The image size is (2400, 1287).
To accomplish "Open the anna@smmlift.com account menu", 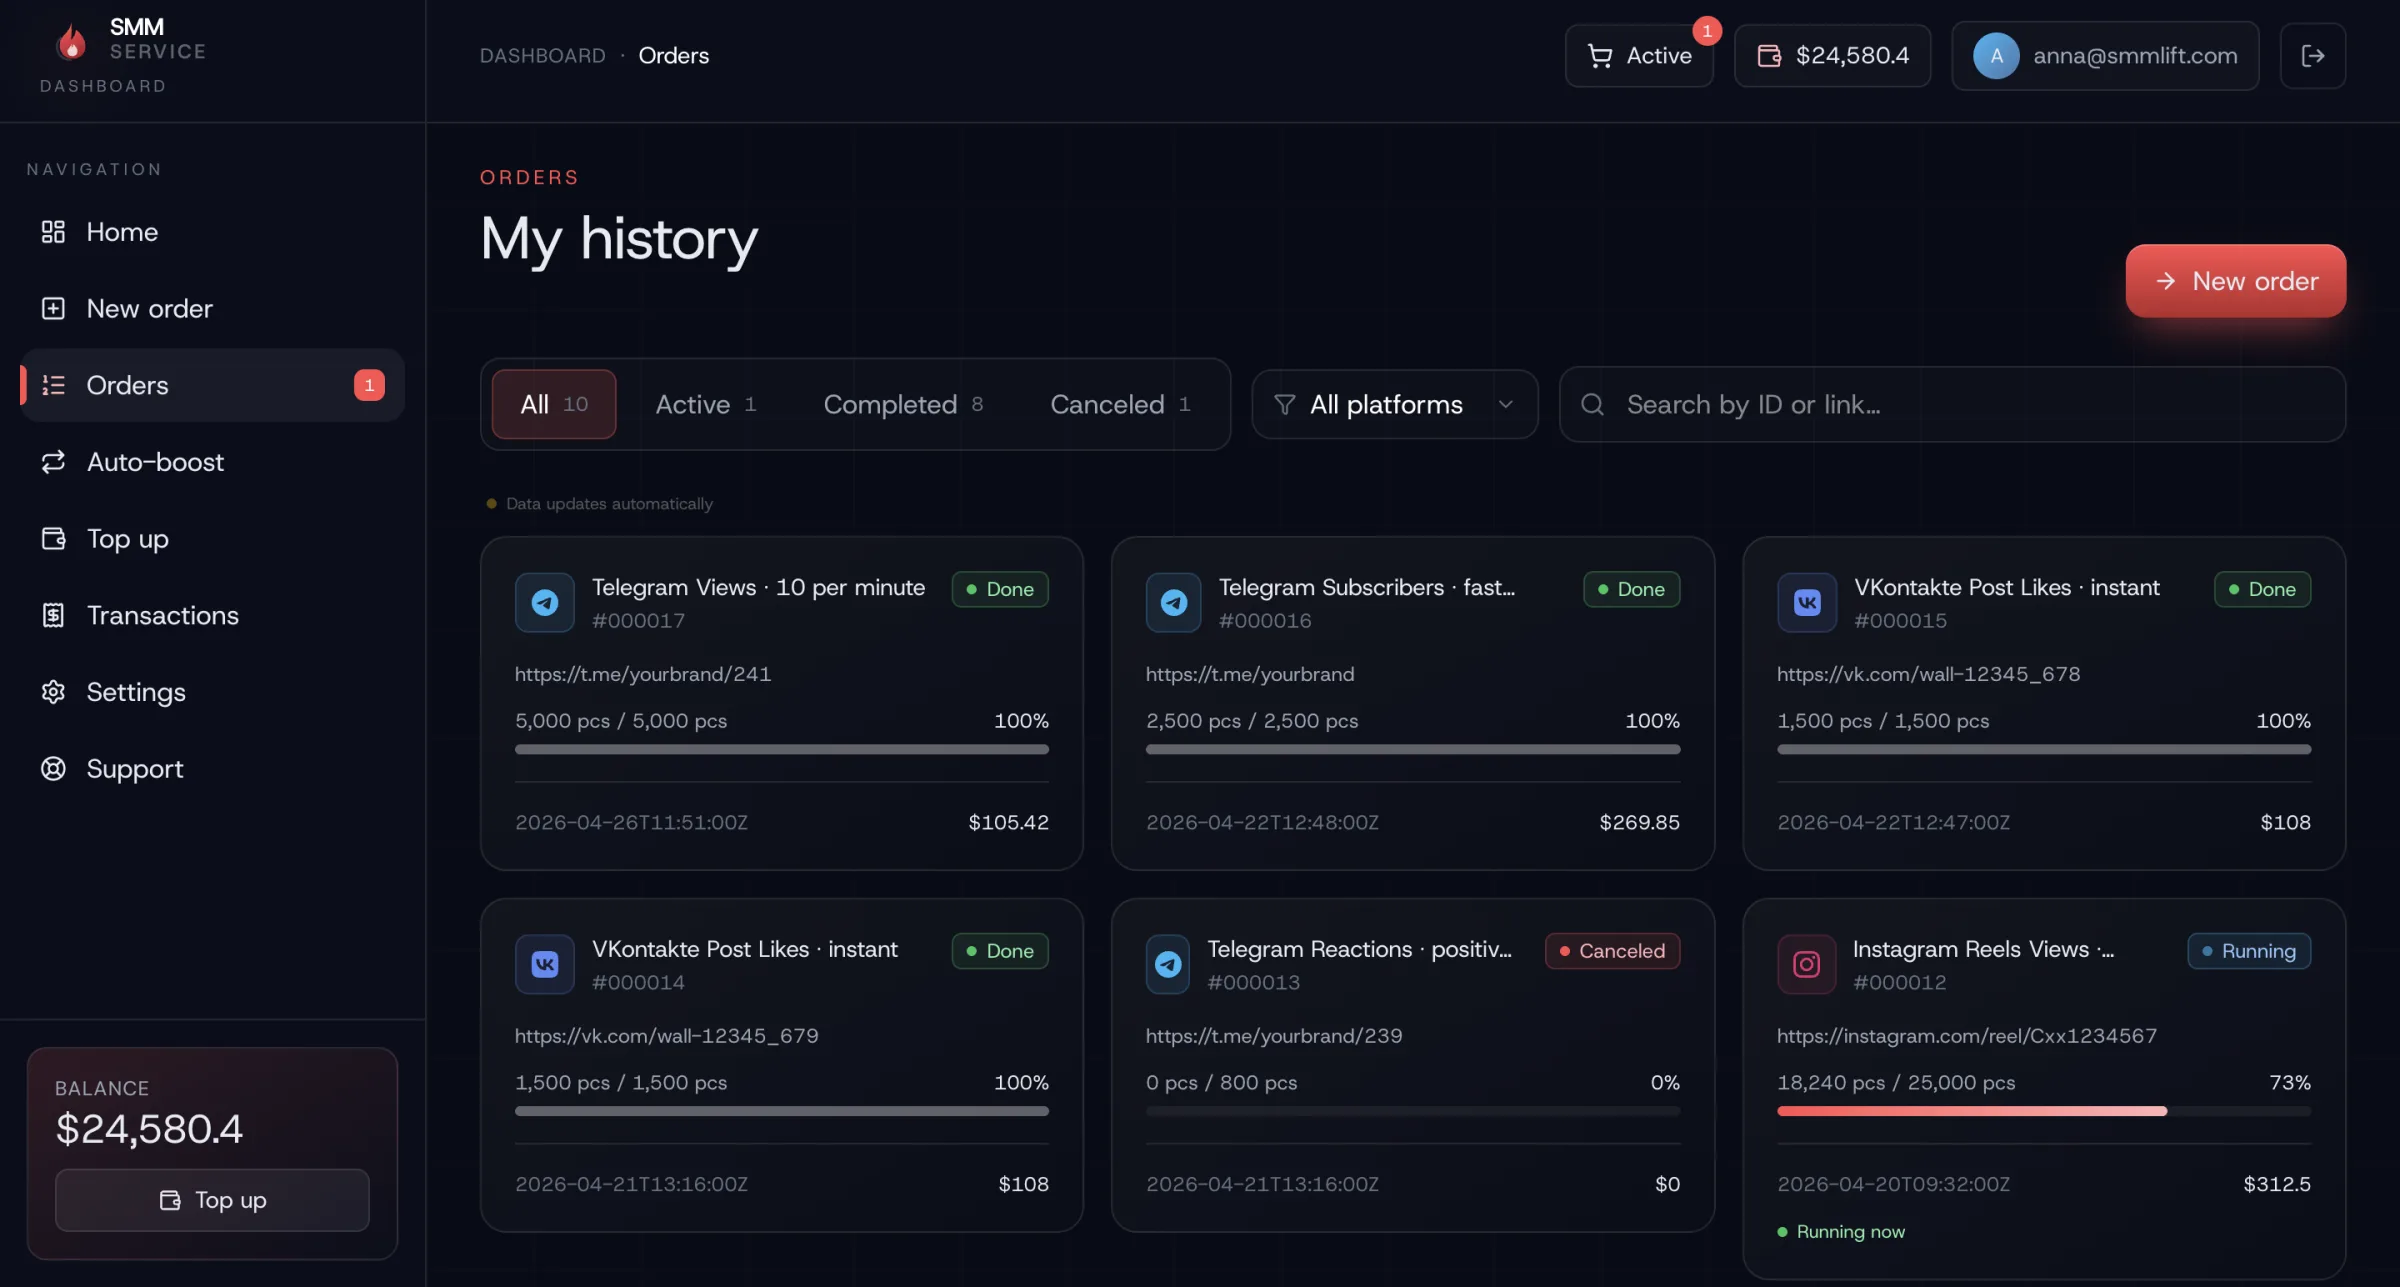I will 2105,56.
